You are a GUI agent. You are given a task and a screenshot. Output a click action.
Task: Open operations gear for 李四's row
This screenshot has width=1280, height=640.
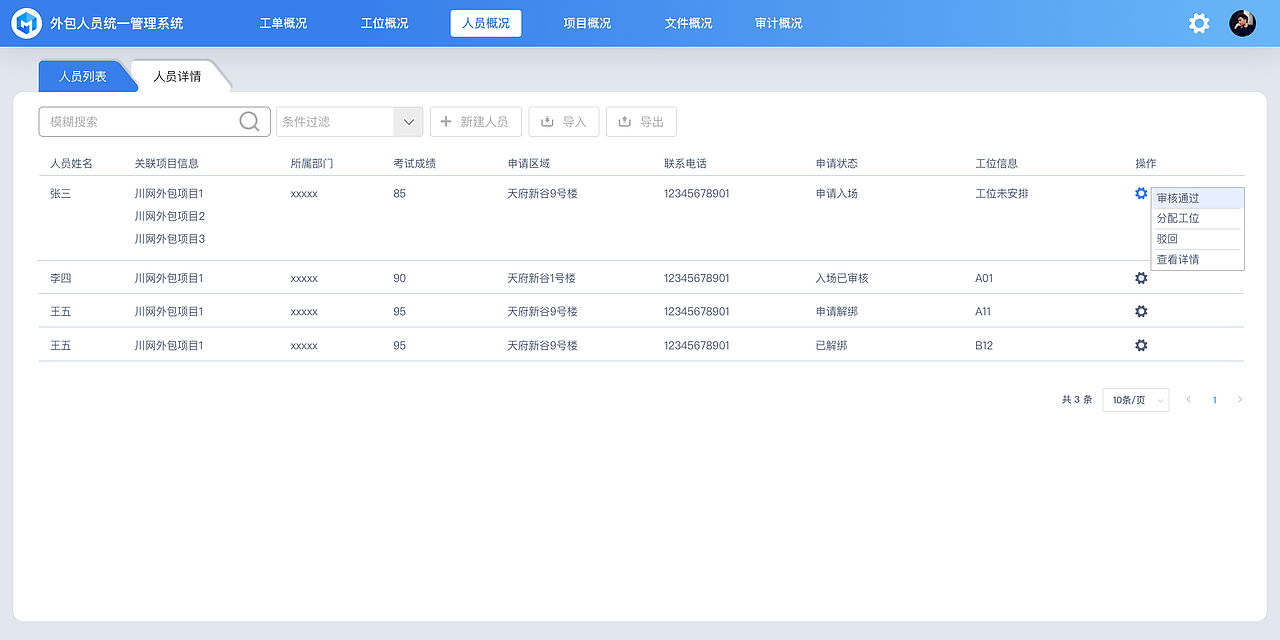1141,277
